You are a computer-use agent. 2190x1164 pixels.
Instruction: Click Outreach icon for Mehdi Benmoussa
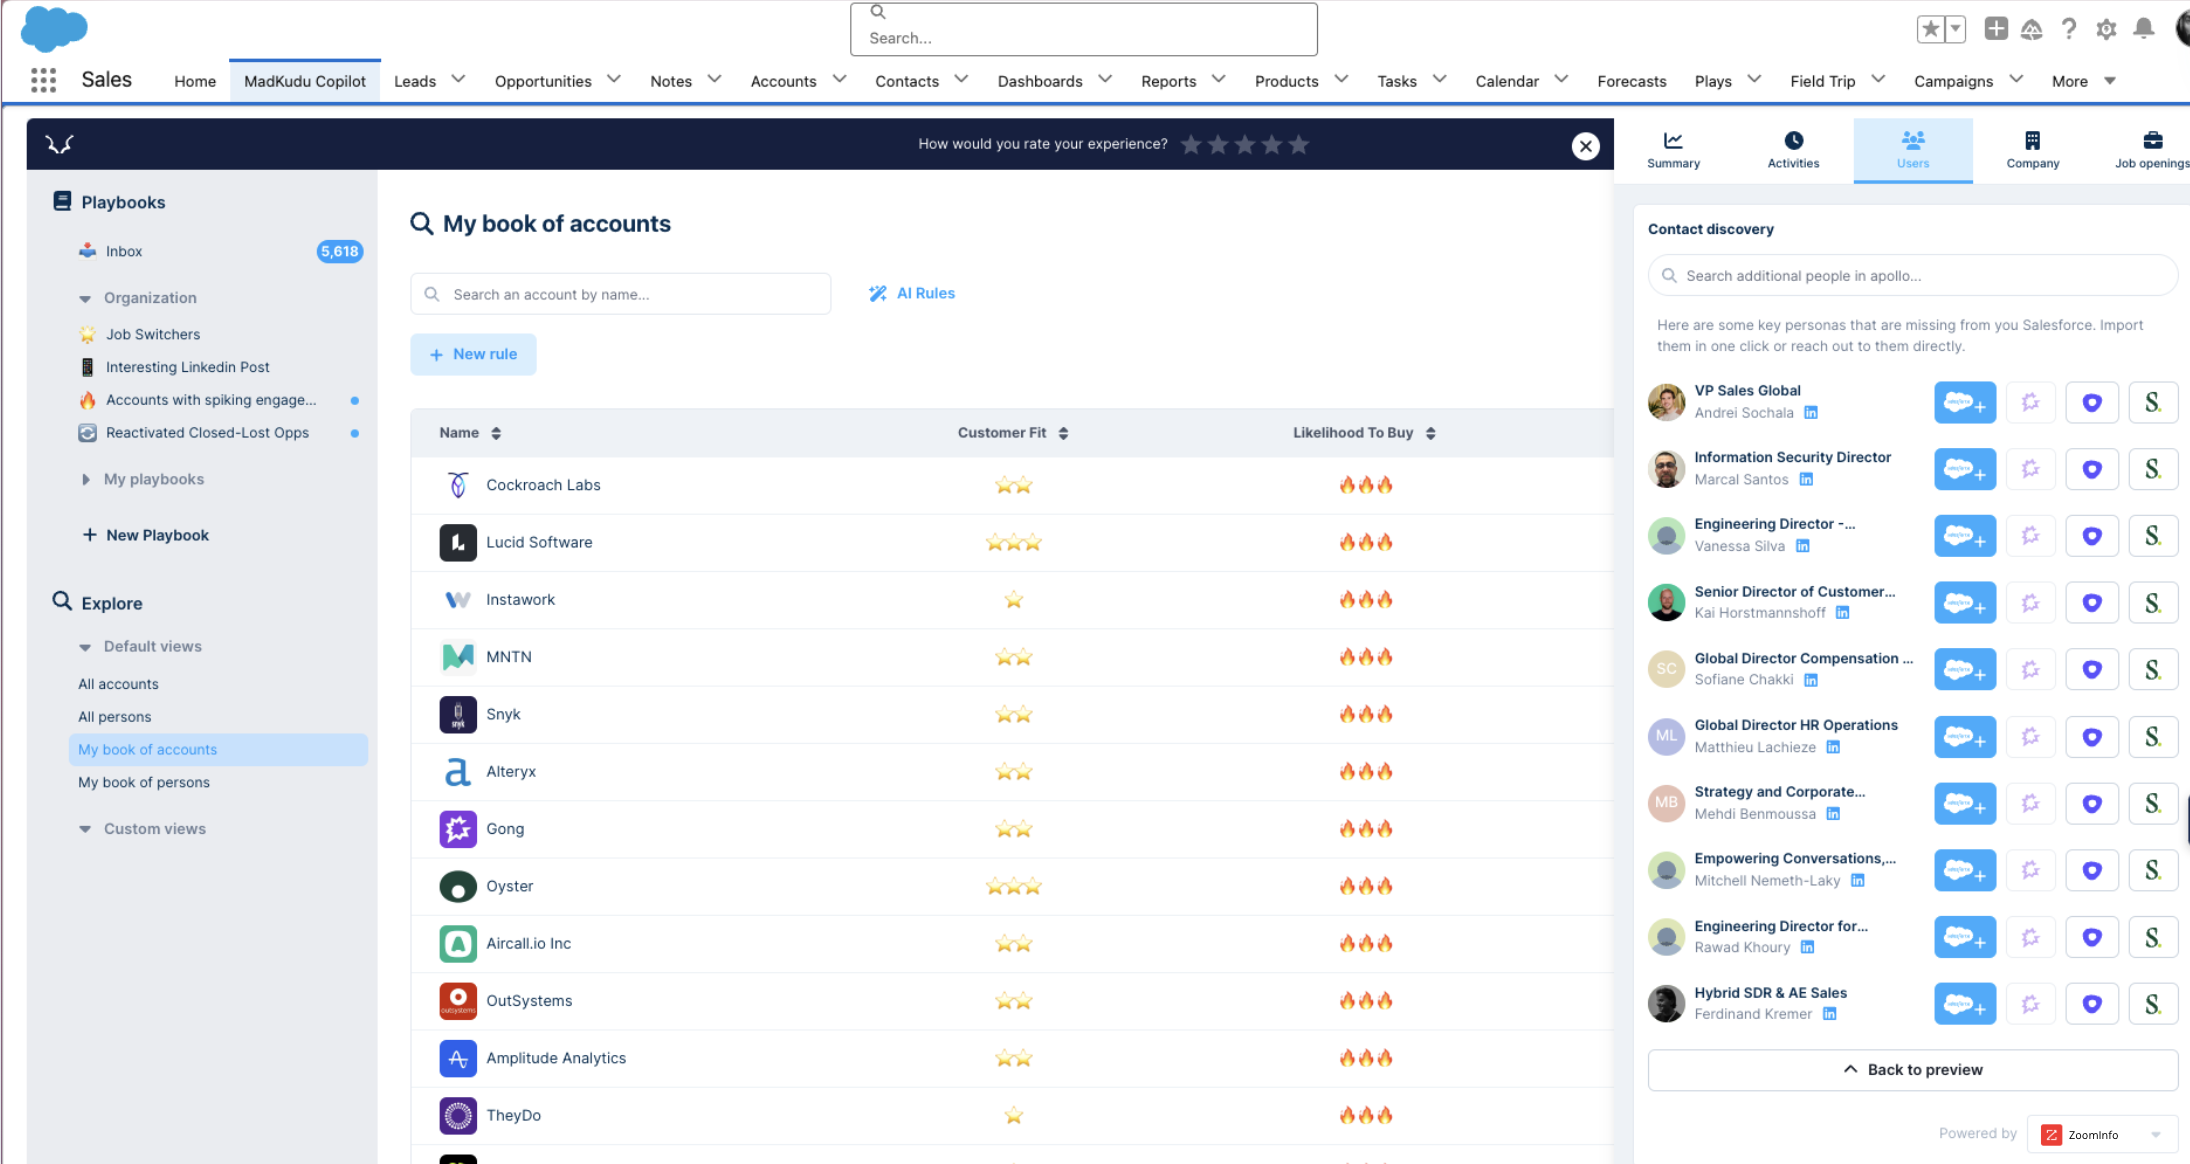pyautogui.click(x=2091, y=803)
